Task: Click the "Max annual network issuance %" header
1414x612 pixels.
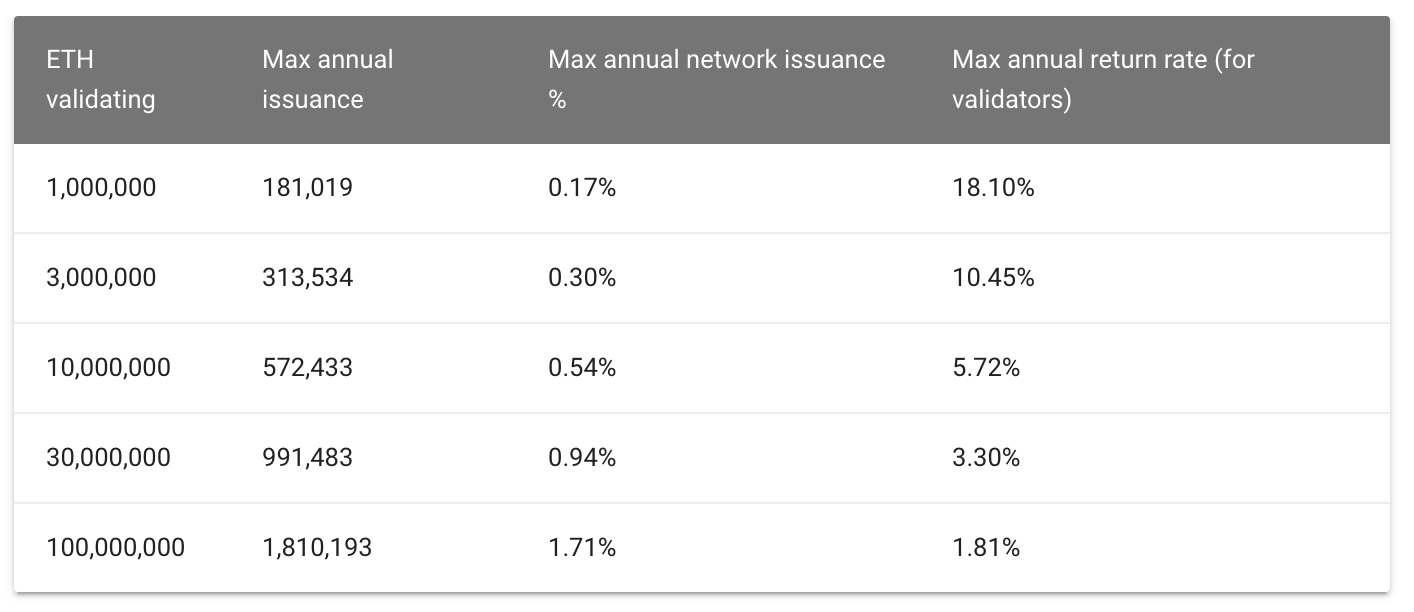Action: click(716, 80)
